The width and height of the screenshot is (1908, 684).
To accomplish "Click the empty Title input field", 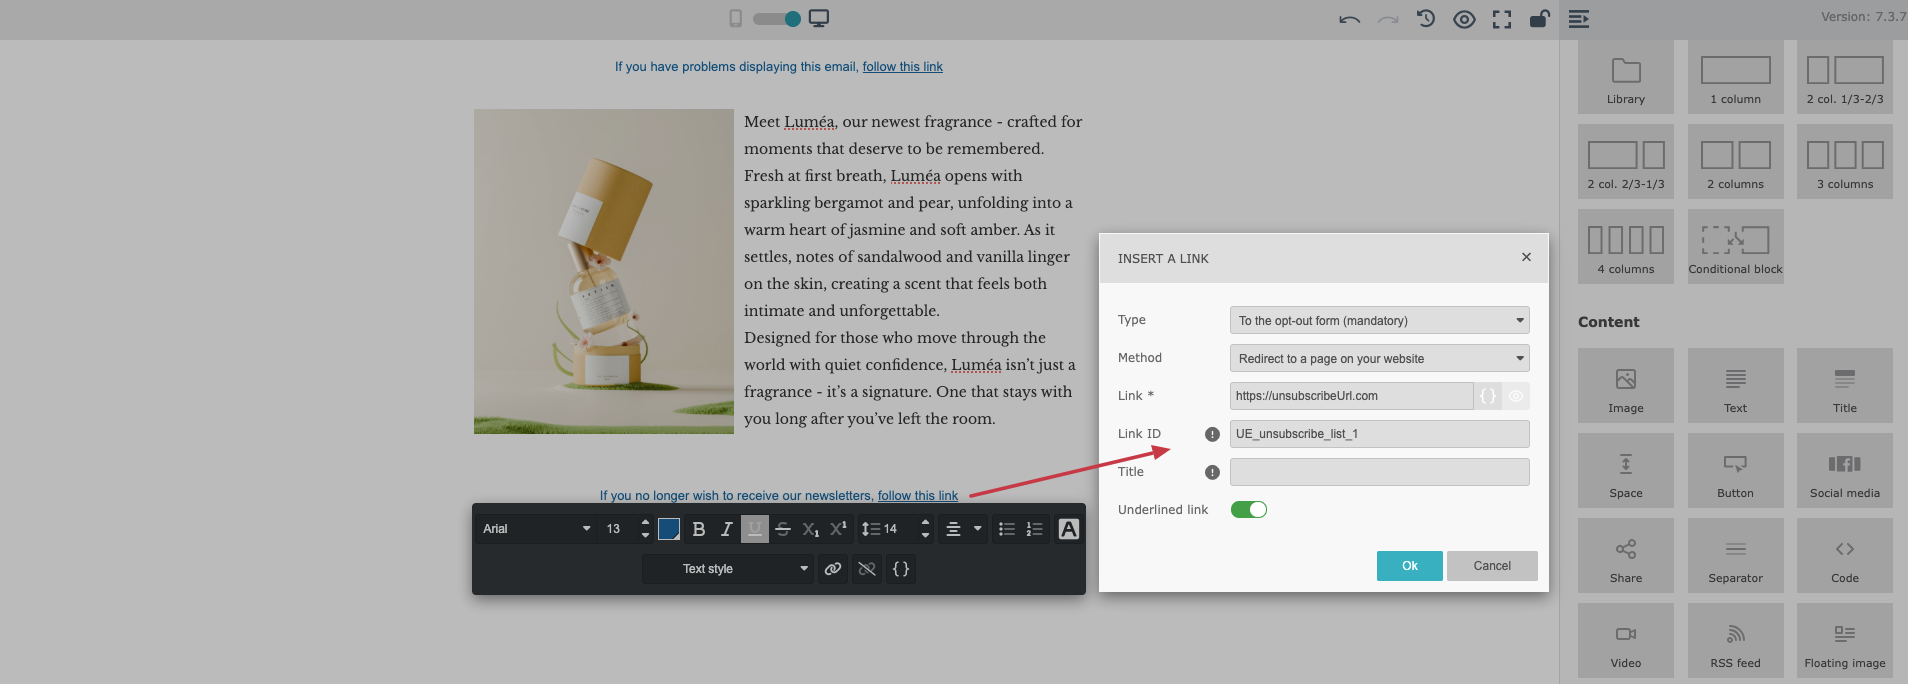I will click(1379, 472).
